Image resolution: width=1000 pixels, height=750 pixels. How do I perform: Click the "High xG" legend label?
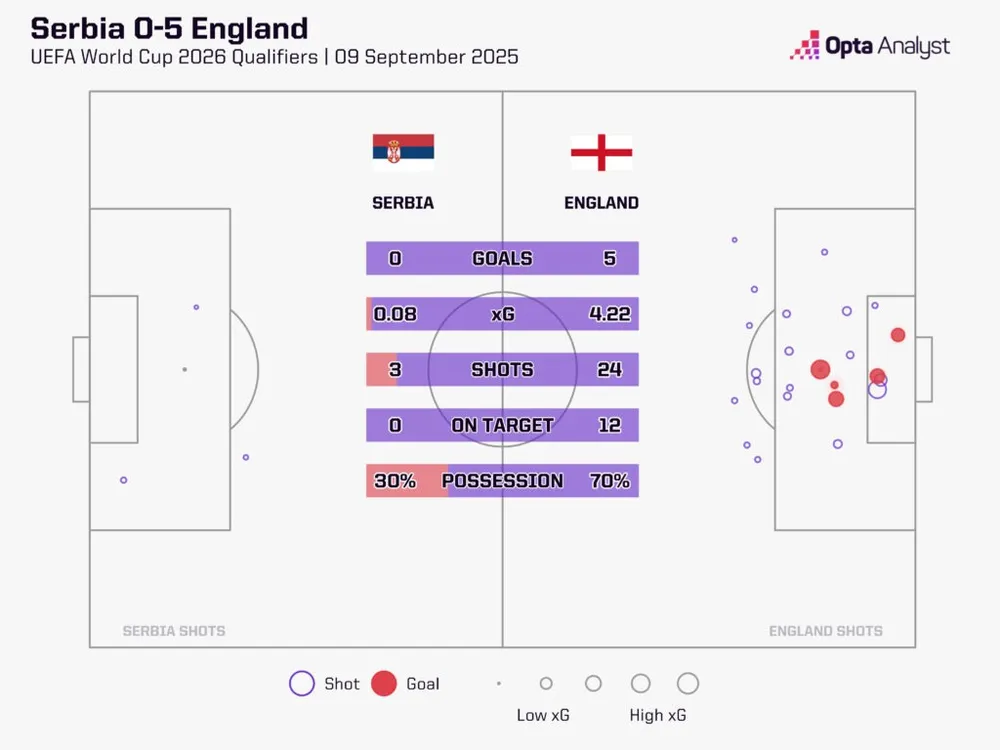click(659, 715)
